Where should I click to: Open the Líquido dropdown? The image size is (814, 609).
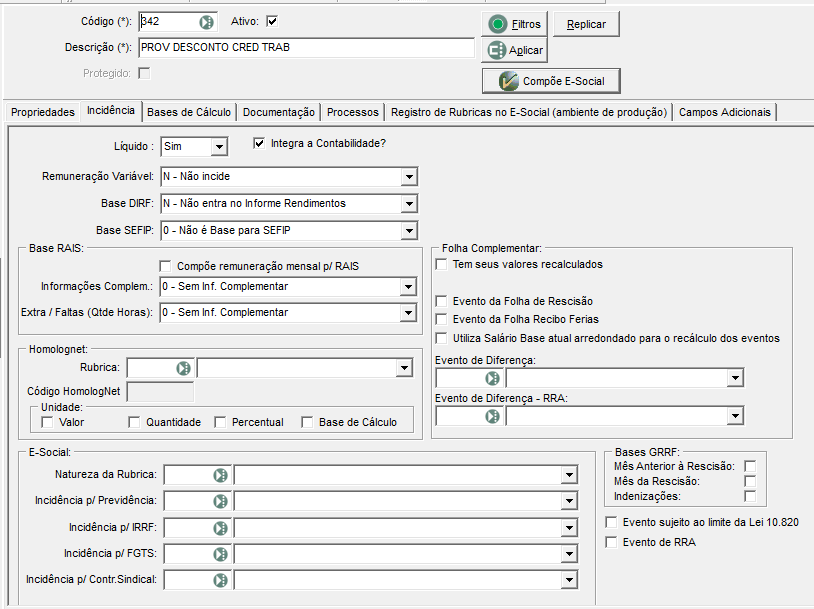(219, 147)
